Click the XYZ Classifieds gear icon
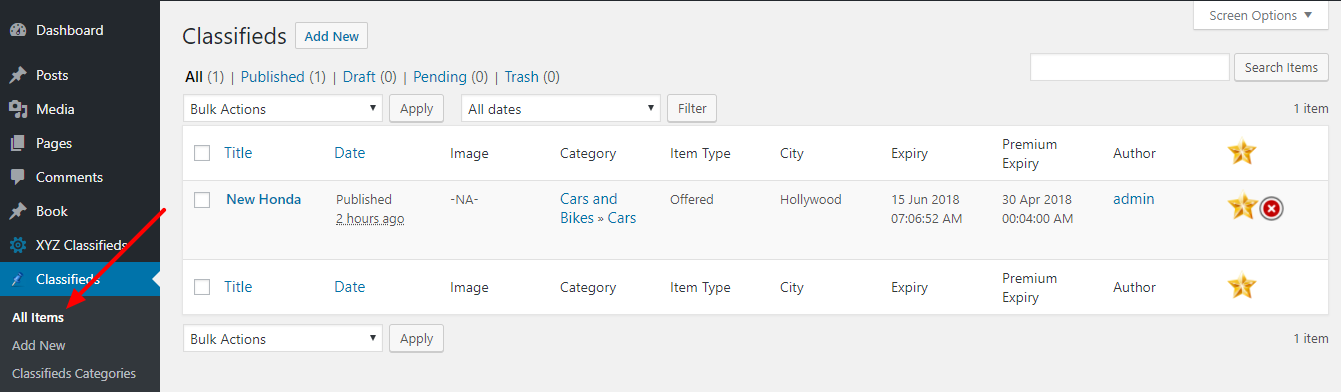Viewport: 1341px width, 392px height. click(18, 245)
